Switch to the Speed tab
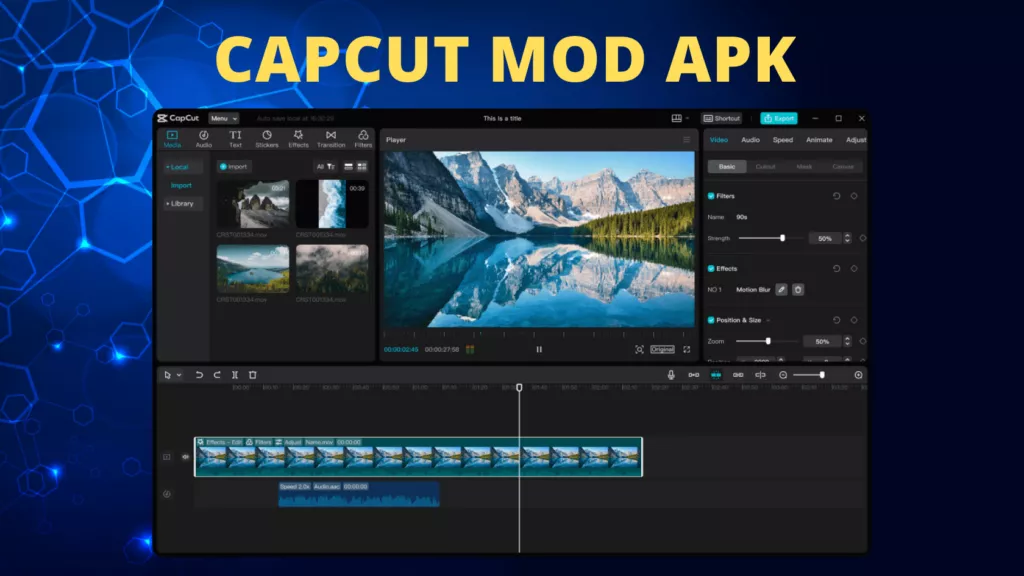The image size is (1024, 576). [x=782, y=140]
